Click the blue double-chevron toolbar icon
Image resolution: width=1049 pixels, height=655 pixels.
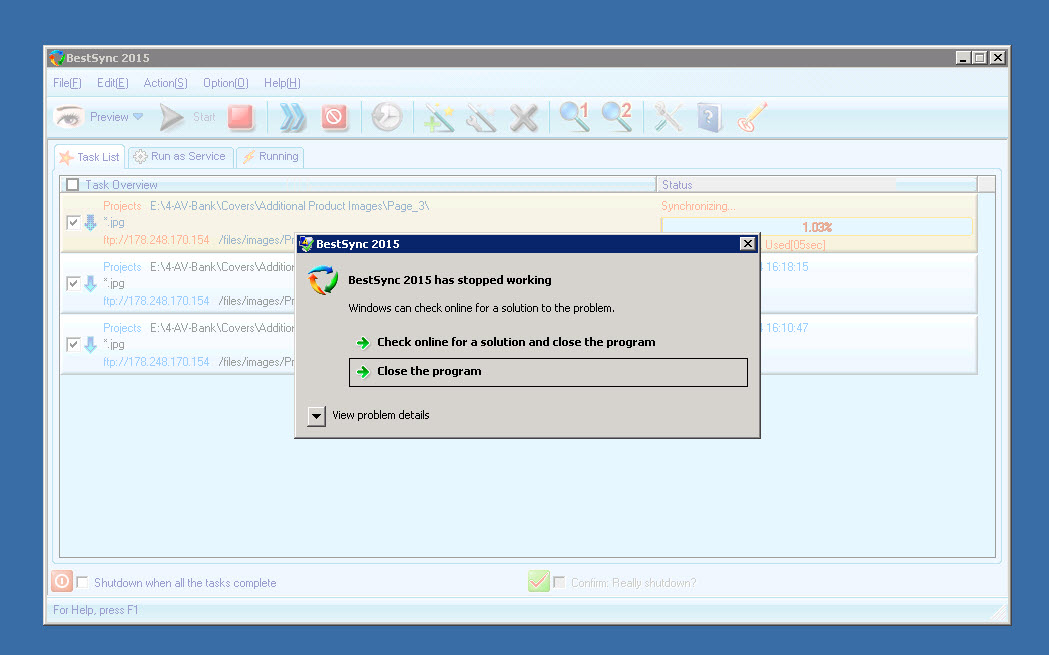(292, 117)
